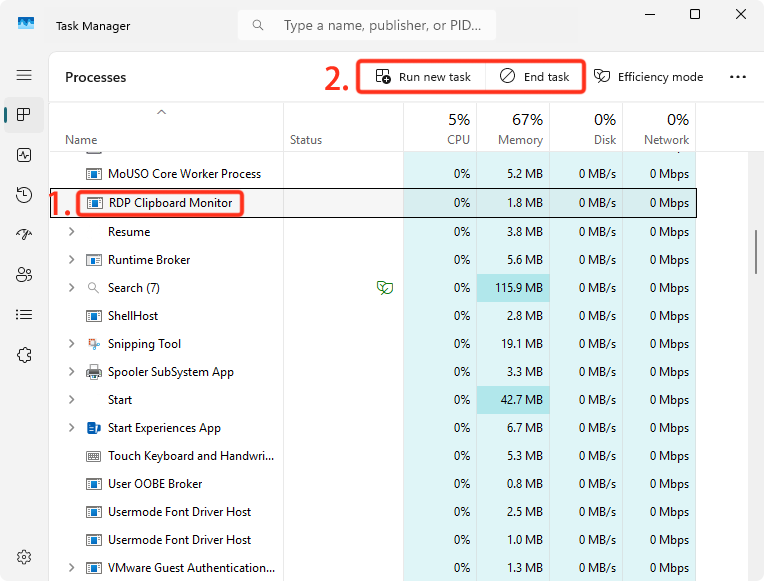This screenshot has width=764, height=581.
Task: Open the Performance page in sidebar
Action: [24, 155]
